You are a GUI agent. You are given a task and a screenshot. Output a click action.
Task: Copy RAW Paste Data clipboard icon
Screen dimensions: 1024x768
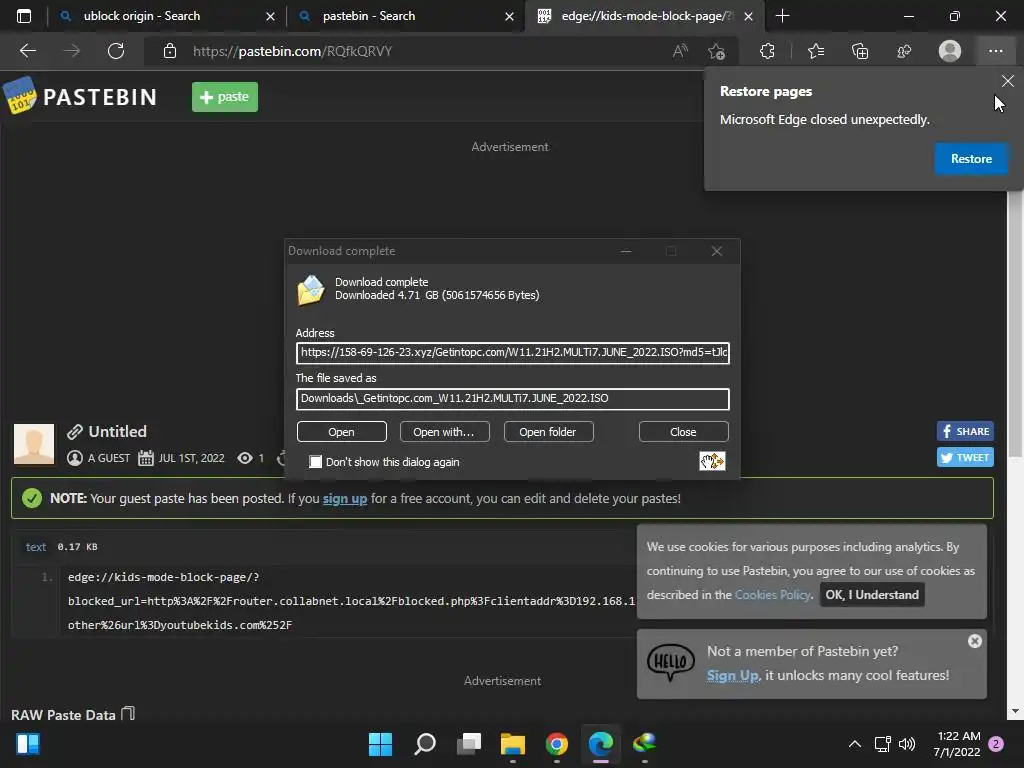[x=128, y=713]
